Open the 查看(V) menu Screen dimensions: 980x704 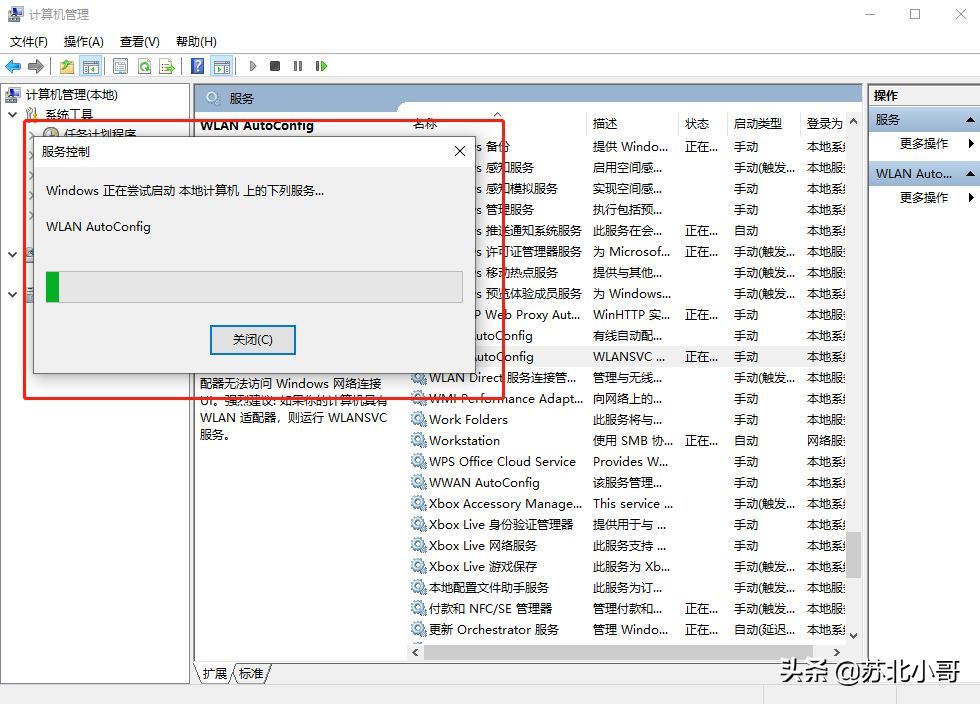tap(140, 41)
